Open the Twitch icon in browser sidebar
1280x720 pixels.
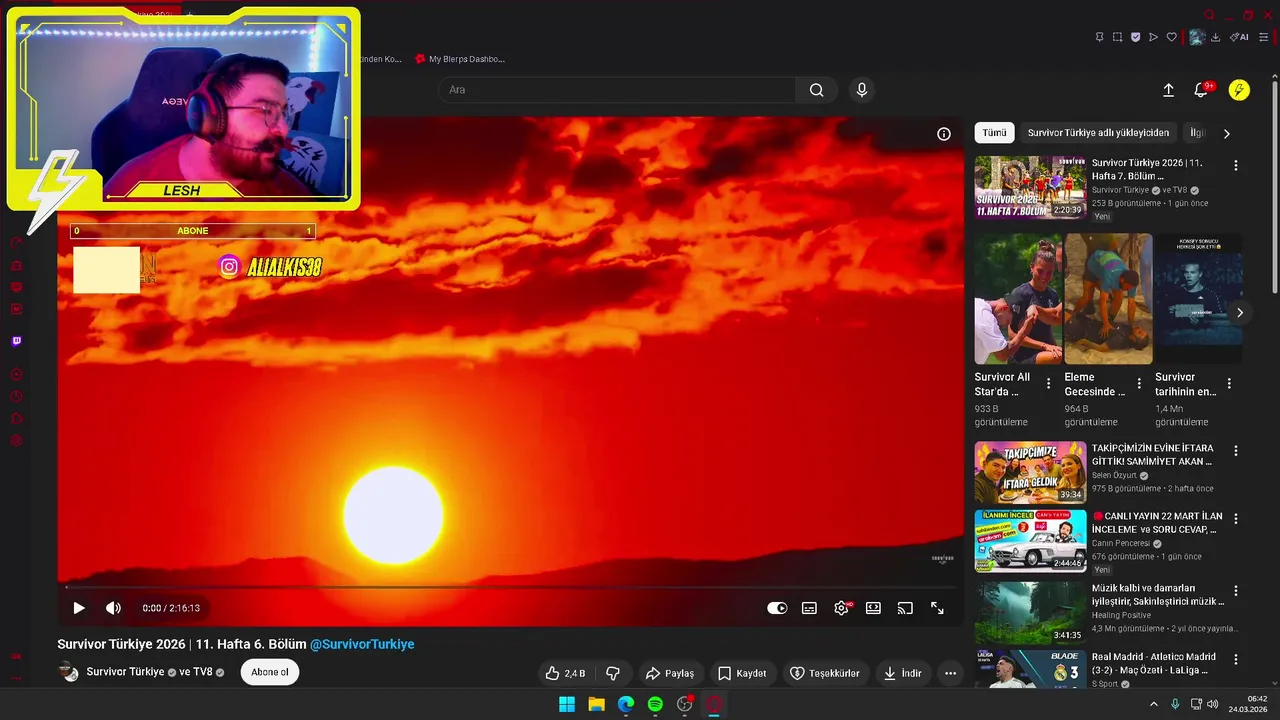[16, 341]
